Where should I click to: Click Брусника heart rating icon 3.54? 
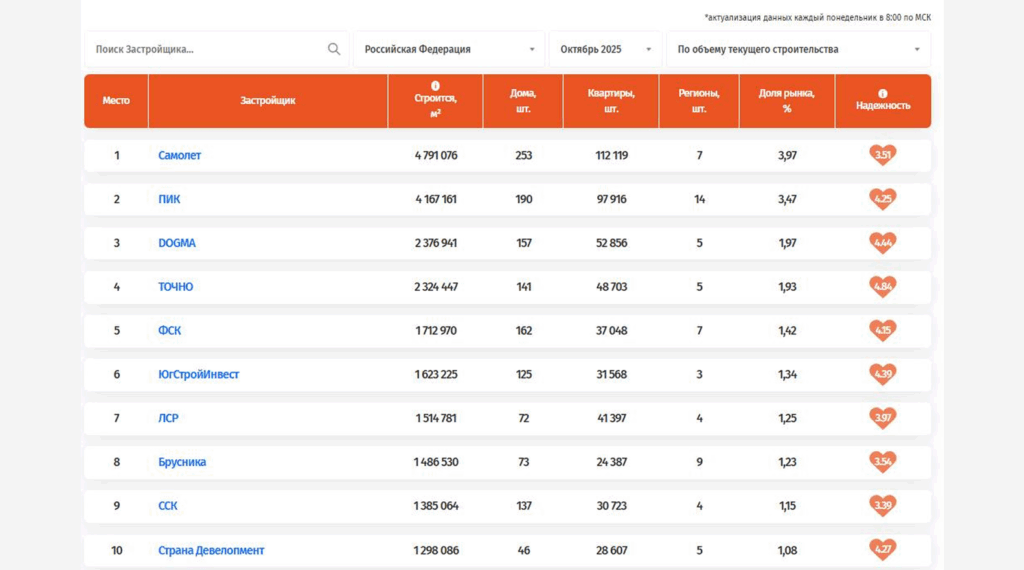tap(882, 462)
